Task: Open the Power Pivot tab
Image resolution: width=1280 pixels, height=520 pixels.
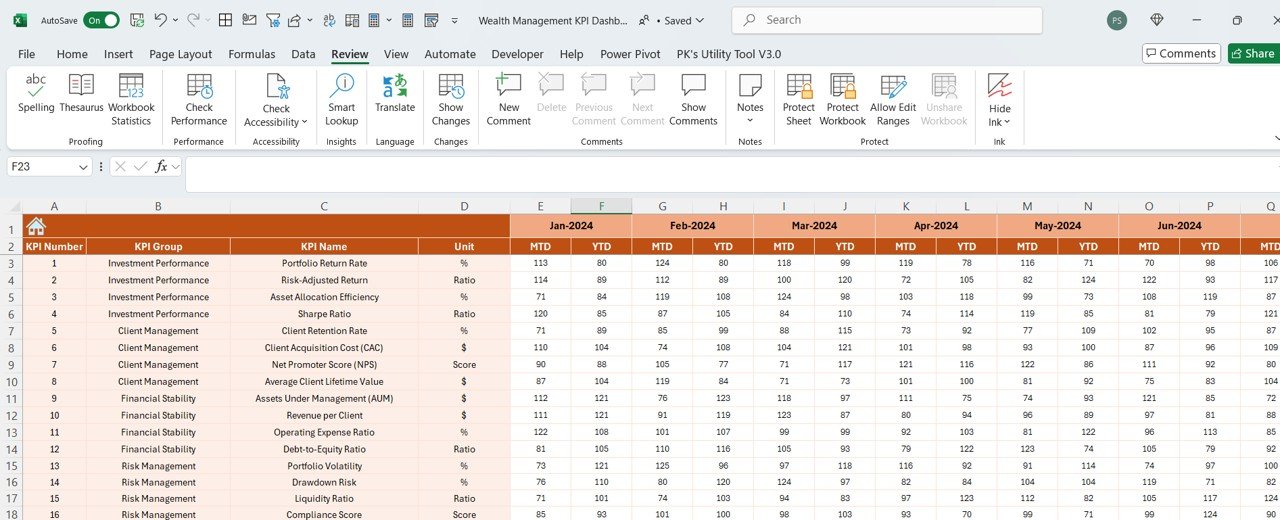Action: point(630,54)
